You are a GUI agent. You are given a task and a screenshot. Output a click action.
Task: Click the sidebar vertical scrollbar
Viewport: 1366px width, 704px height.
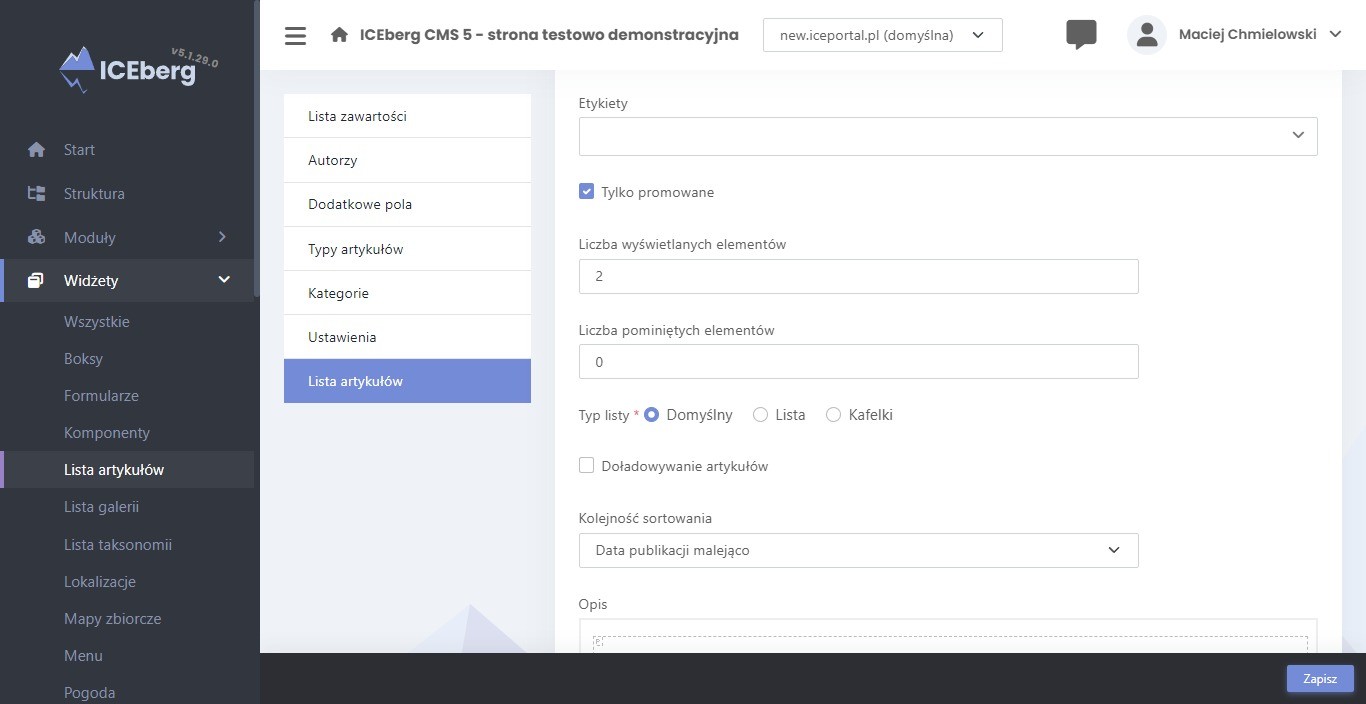pos(256,150)
